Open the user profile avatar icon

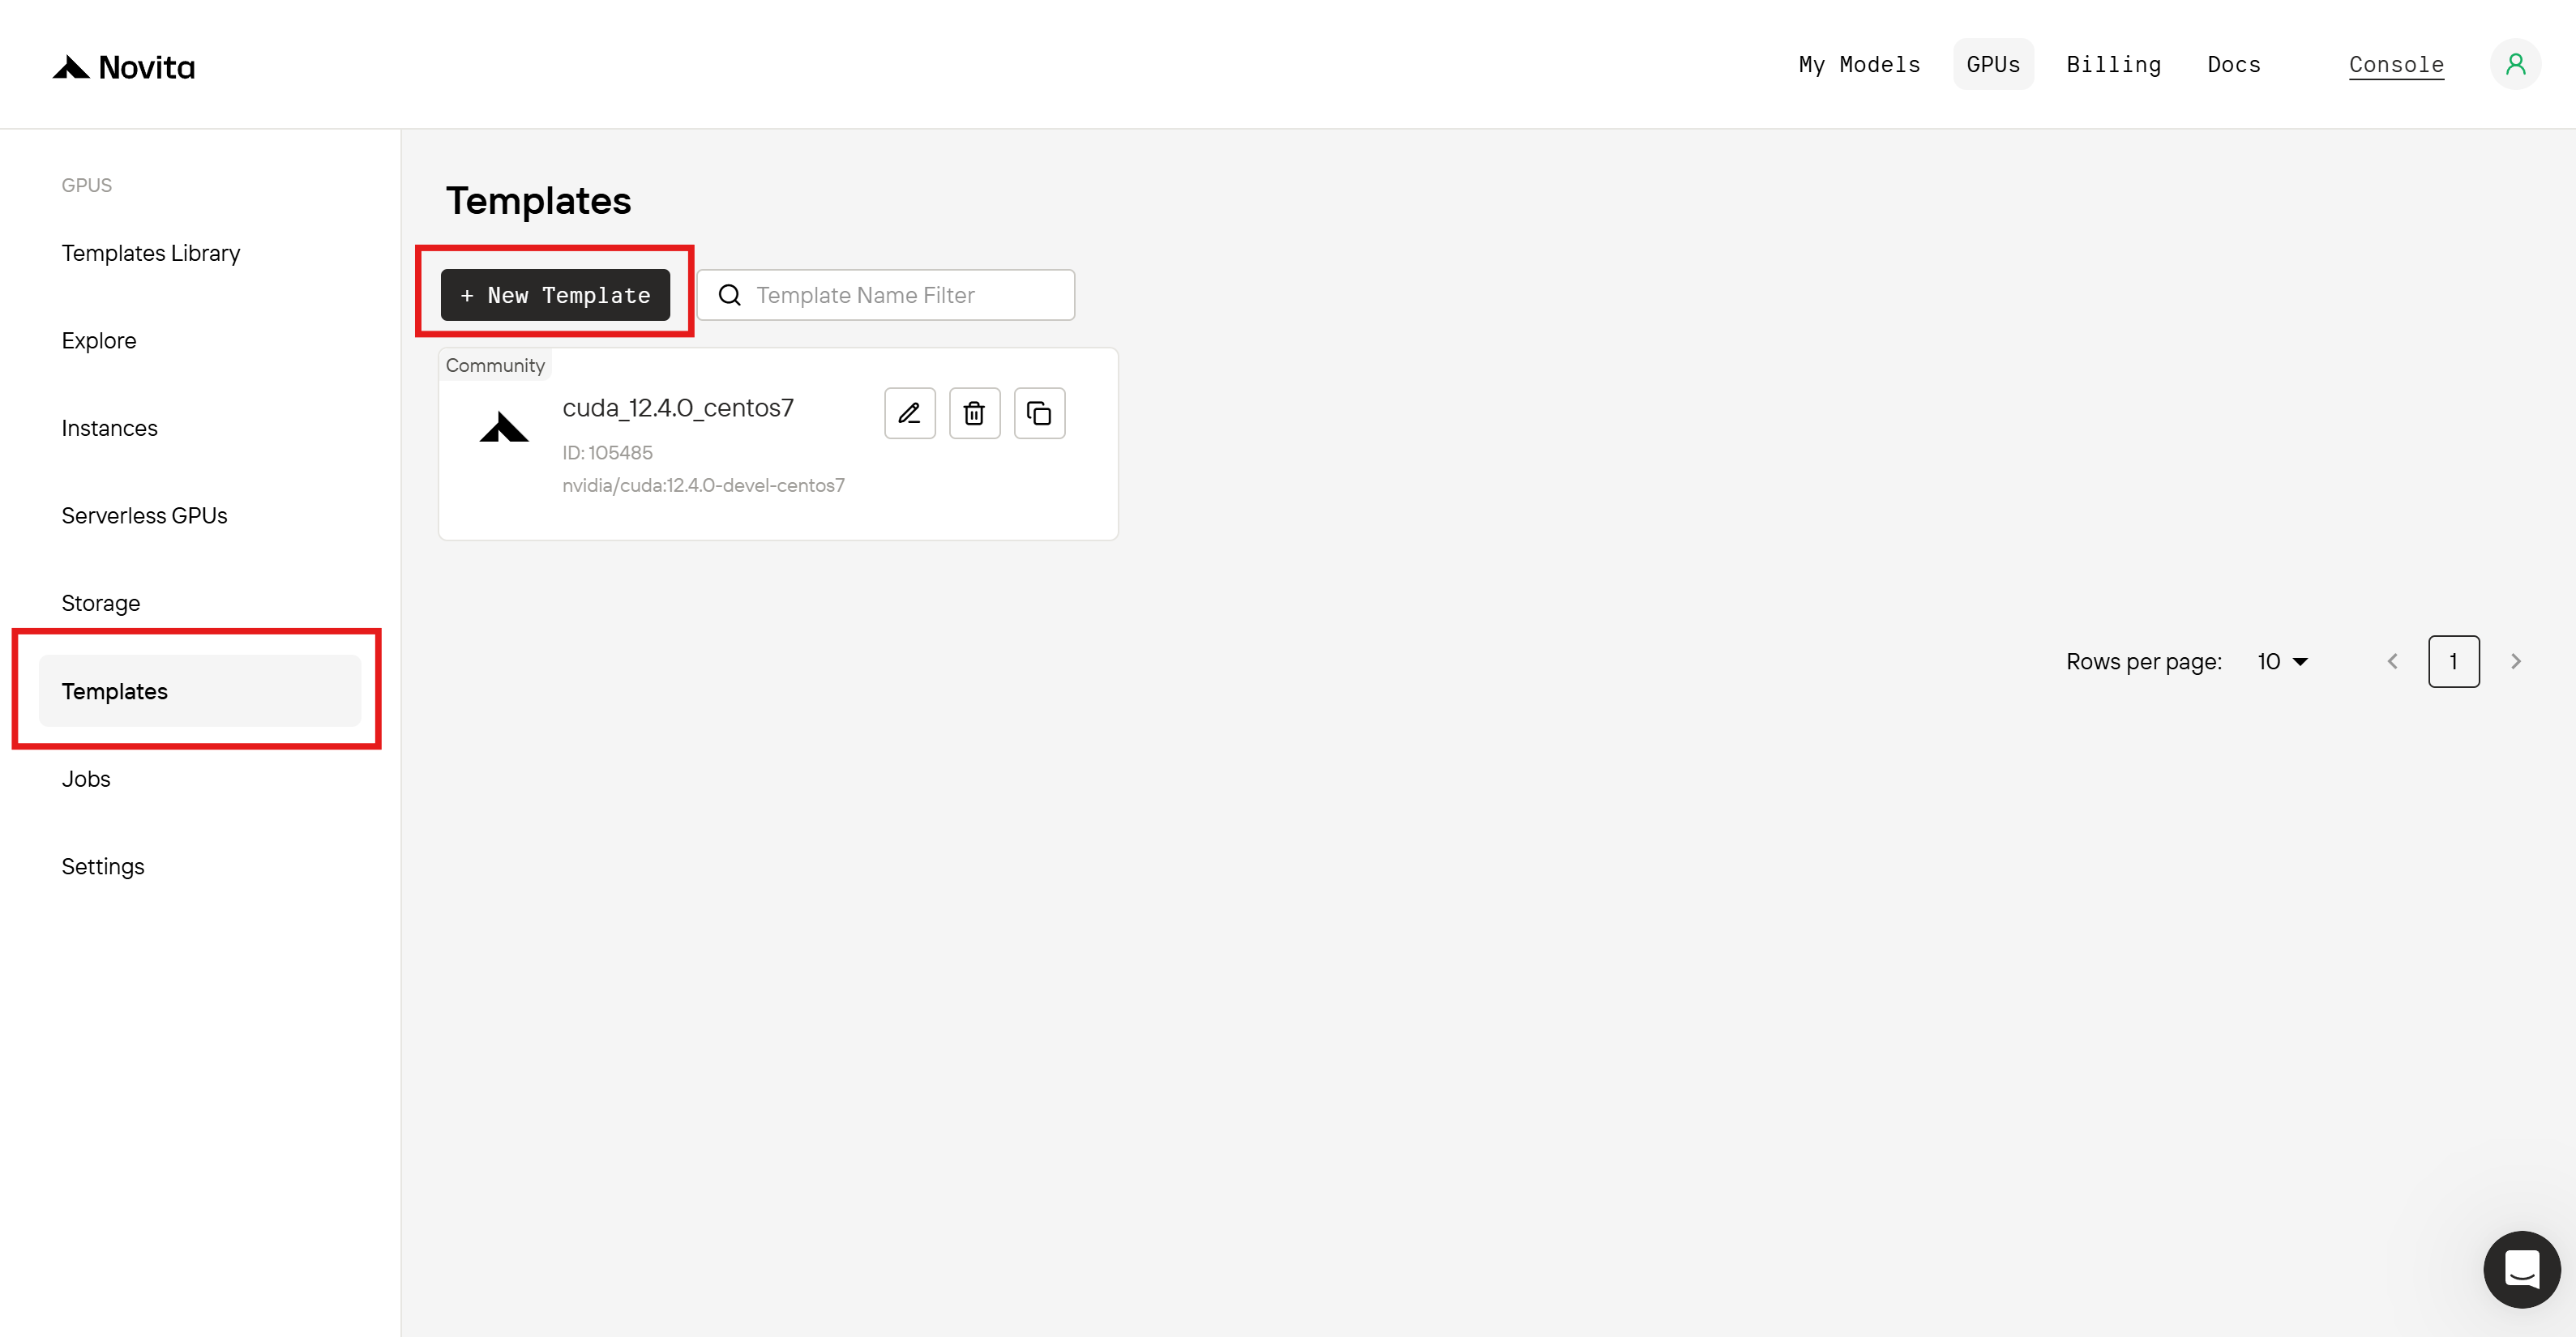[2515, 65]
